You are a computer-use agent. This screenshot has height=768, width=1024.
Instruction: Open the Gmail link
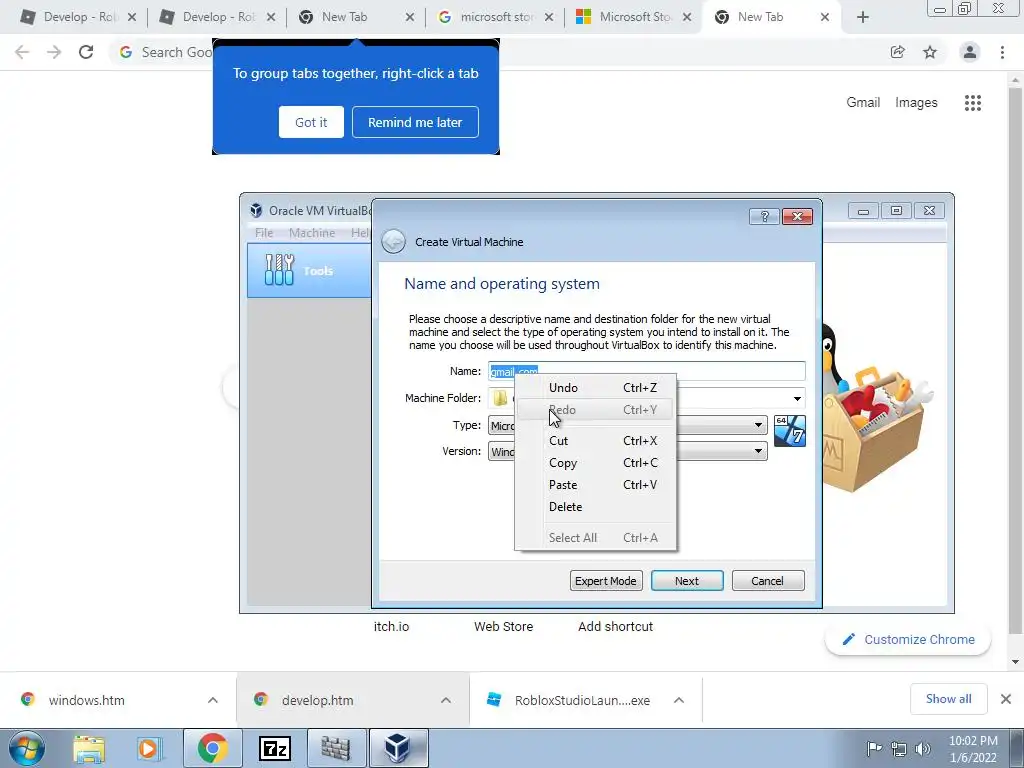point(863,103)
